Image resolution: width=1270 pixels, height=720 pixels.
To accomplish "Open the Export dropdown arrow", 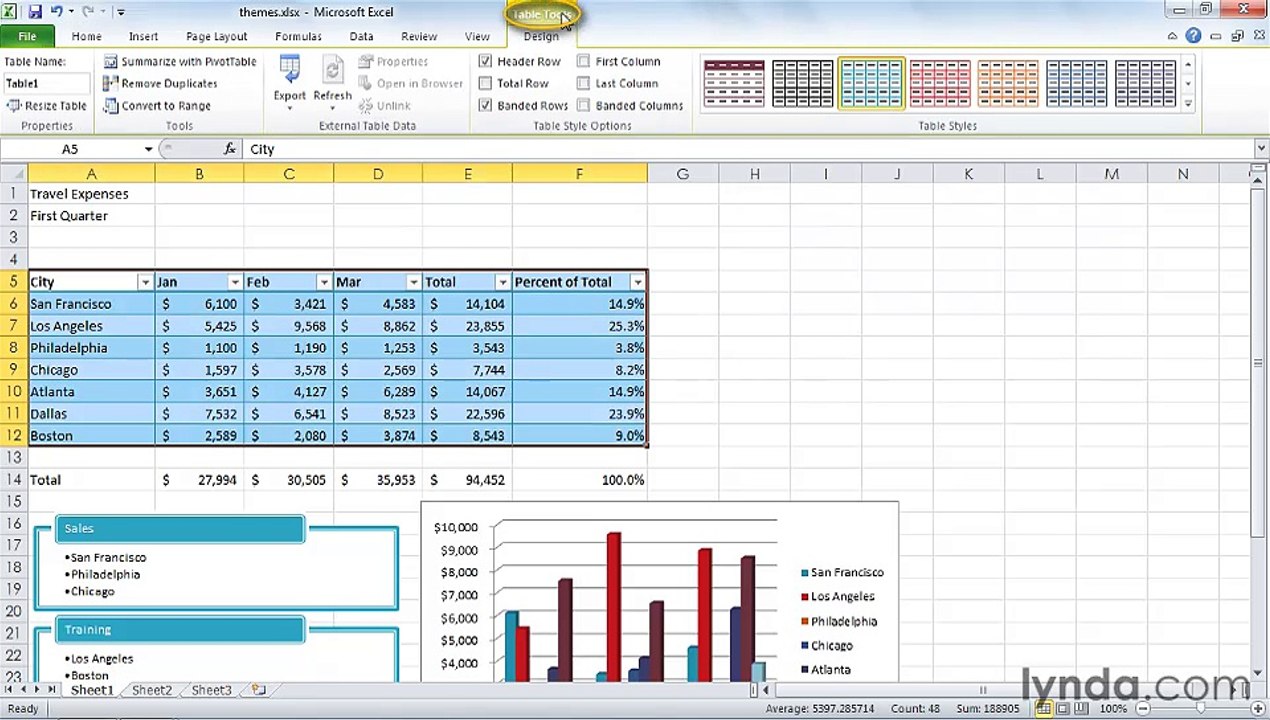I will click(x=290, y=108).
